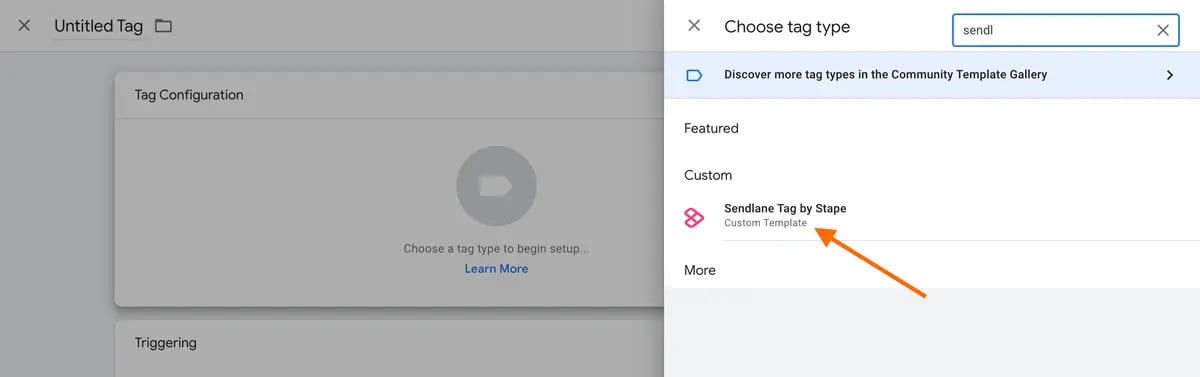Open Community Template Gallery chevron arrow
This screenshot has width=1200, height=377.
click(x=1170, y=75)
